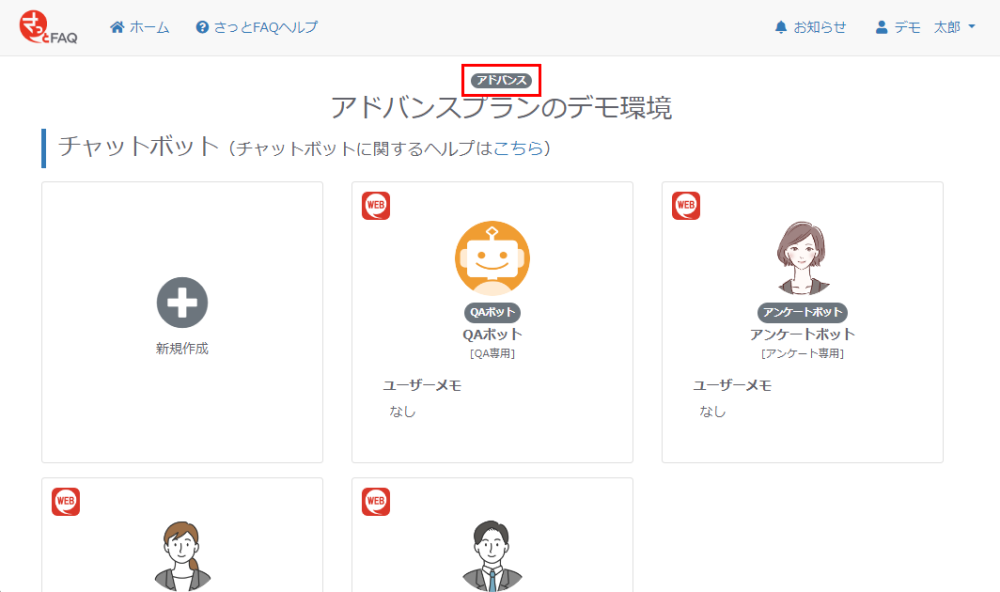Open the woman avatar of アンケートボット

click(802, 258)
